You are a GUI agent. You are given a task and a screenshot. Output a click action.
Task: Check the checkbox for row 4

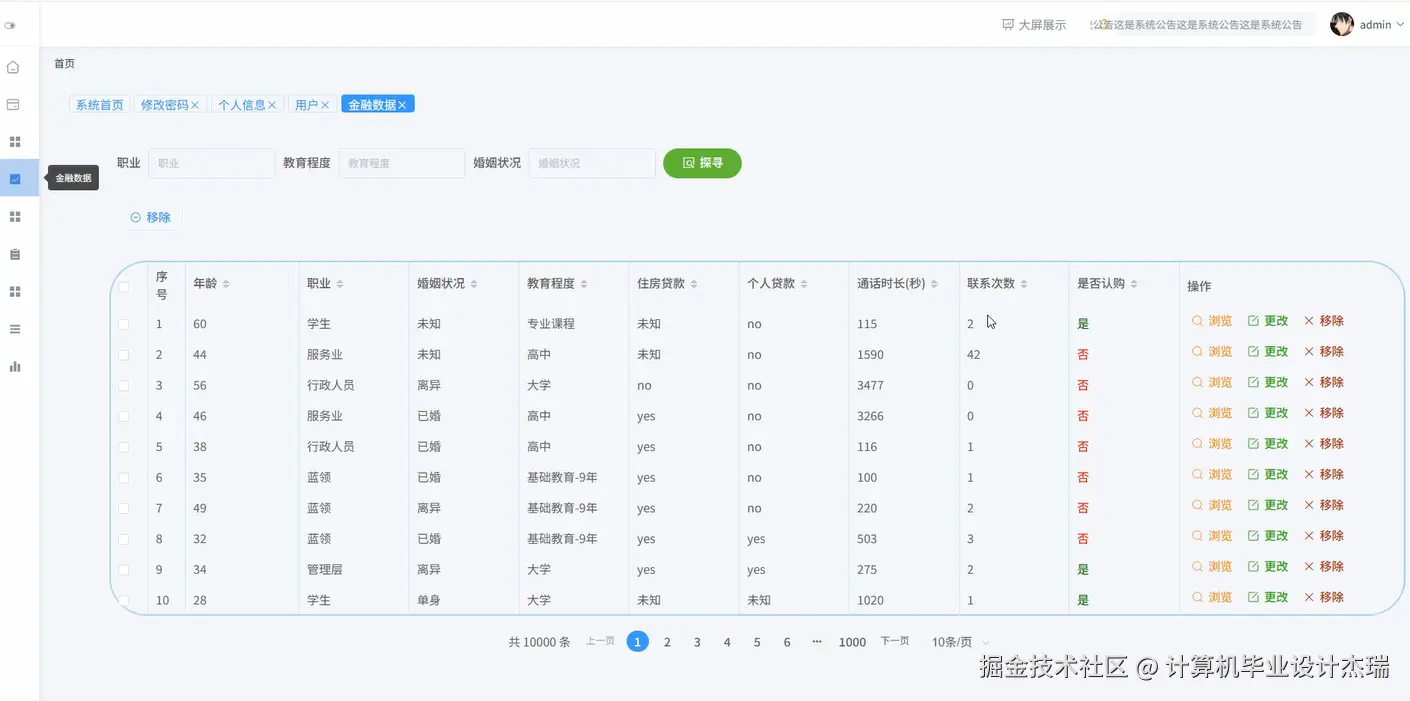[124, 416]
